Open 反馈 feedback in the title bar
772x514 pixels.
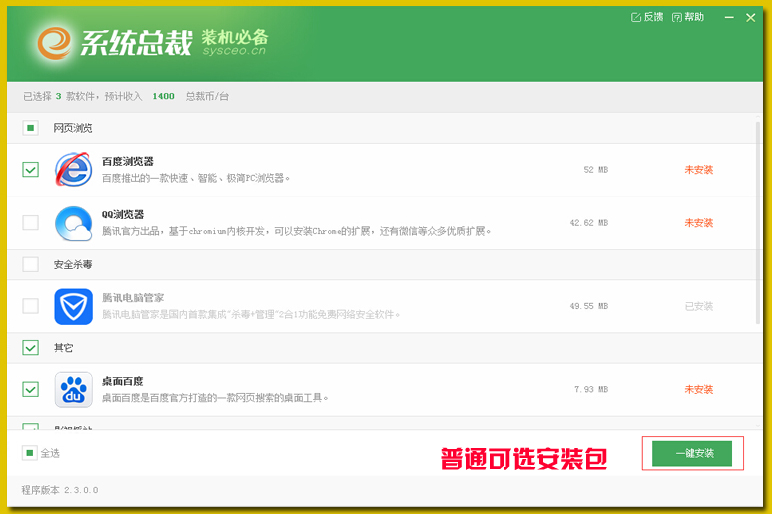tap(647, 17)
